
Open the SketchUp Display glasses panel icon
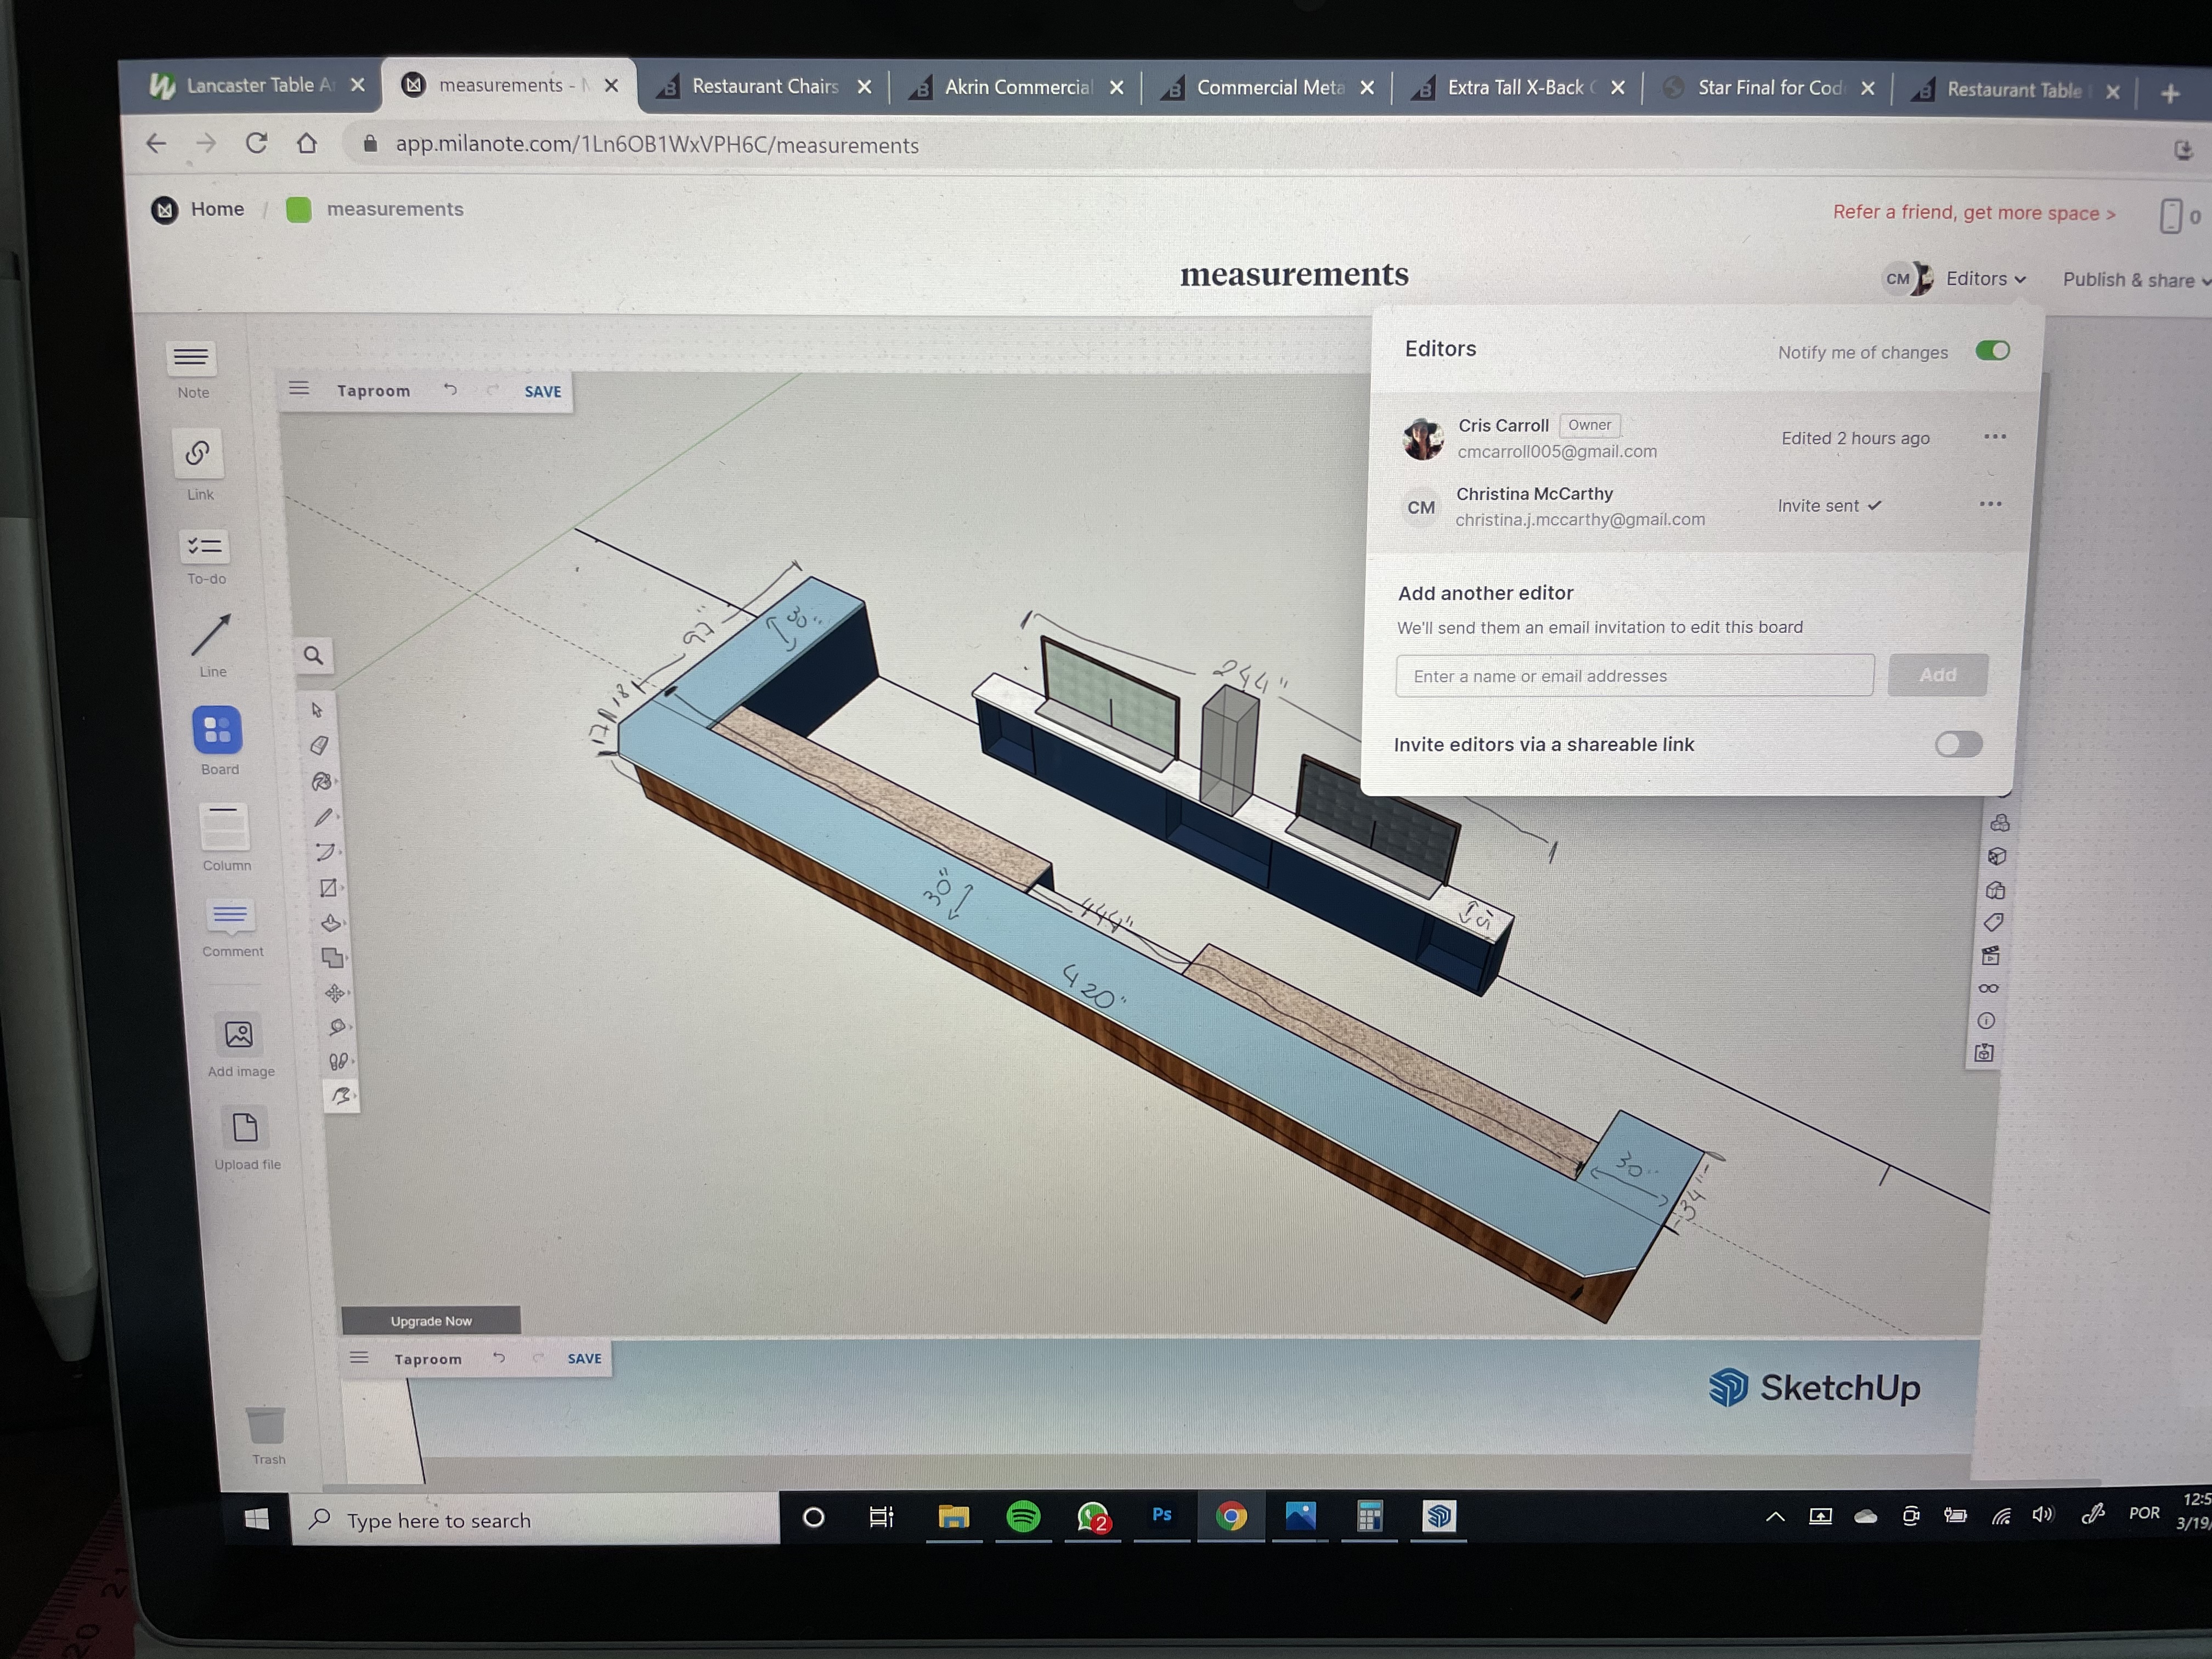pos(1988,988)
